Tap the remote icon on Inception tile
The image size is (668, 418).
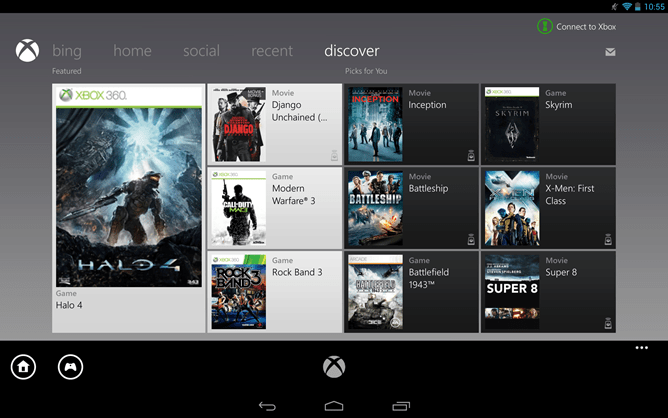471,156
